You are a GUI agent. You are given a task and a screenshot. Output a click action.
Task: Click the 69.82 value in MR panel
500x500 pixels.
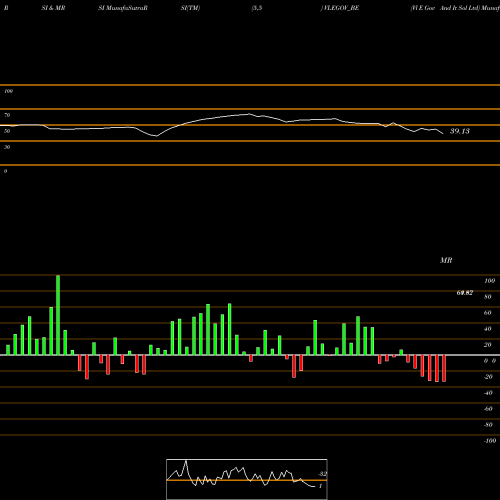tap(465, 293)
